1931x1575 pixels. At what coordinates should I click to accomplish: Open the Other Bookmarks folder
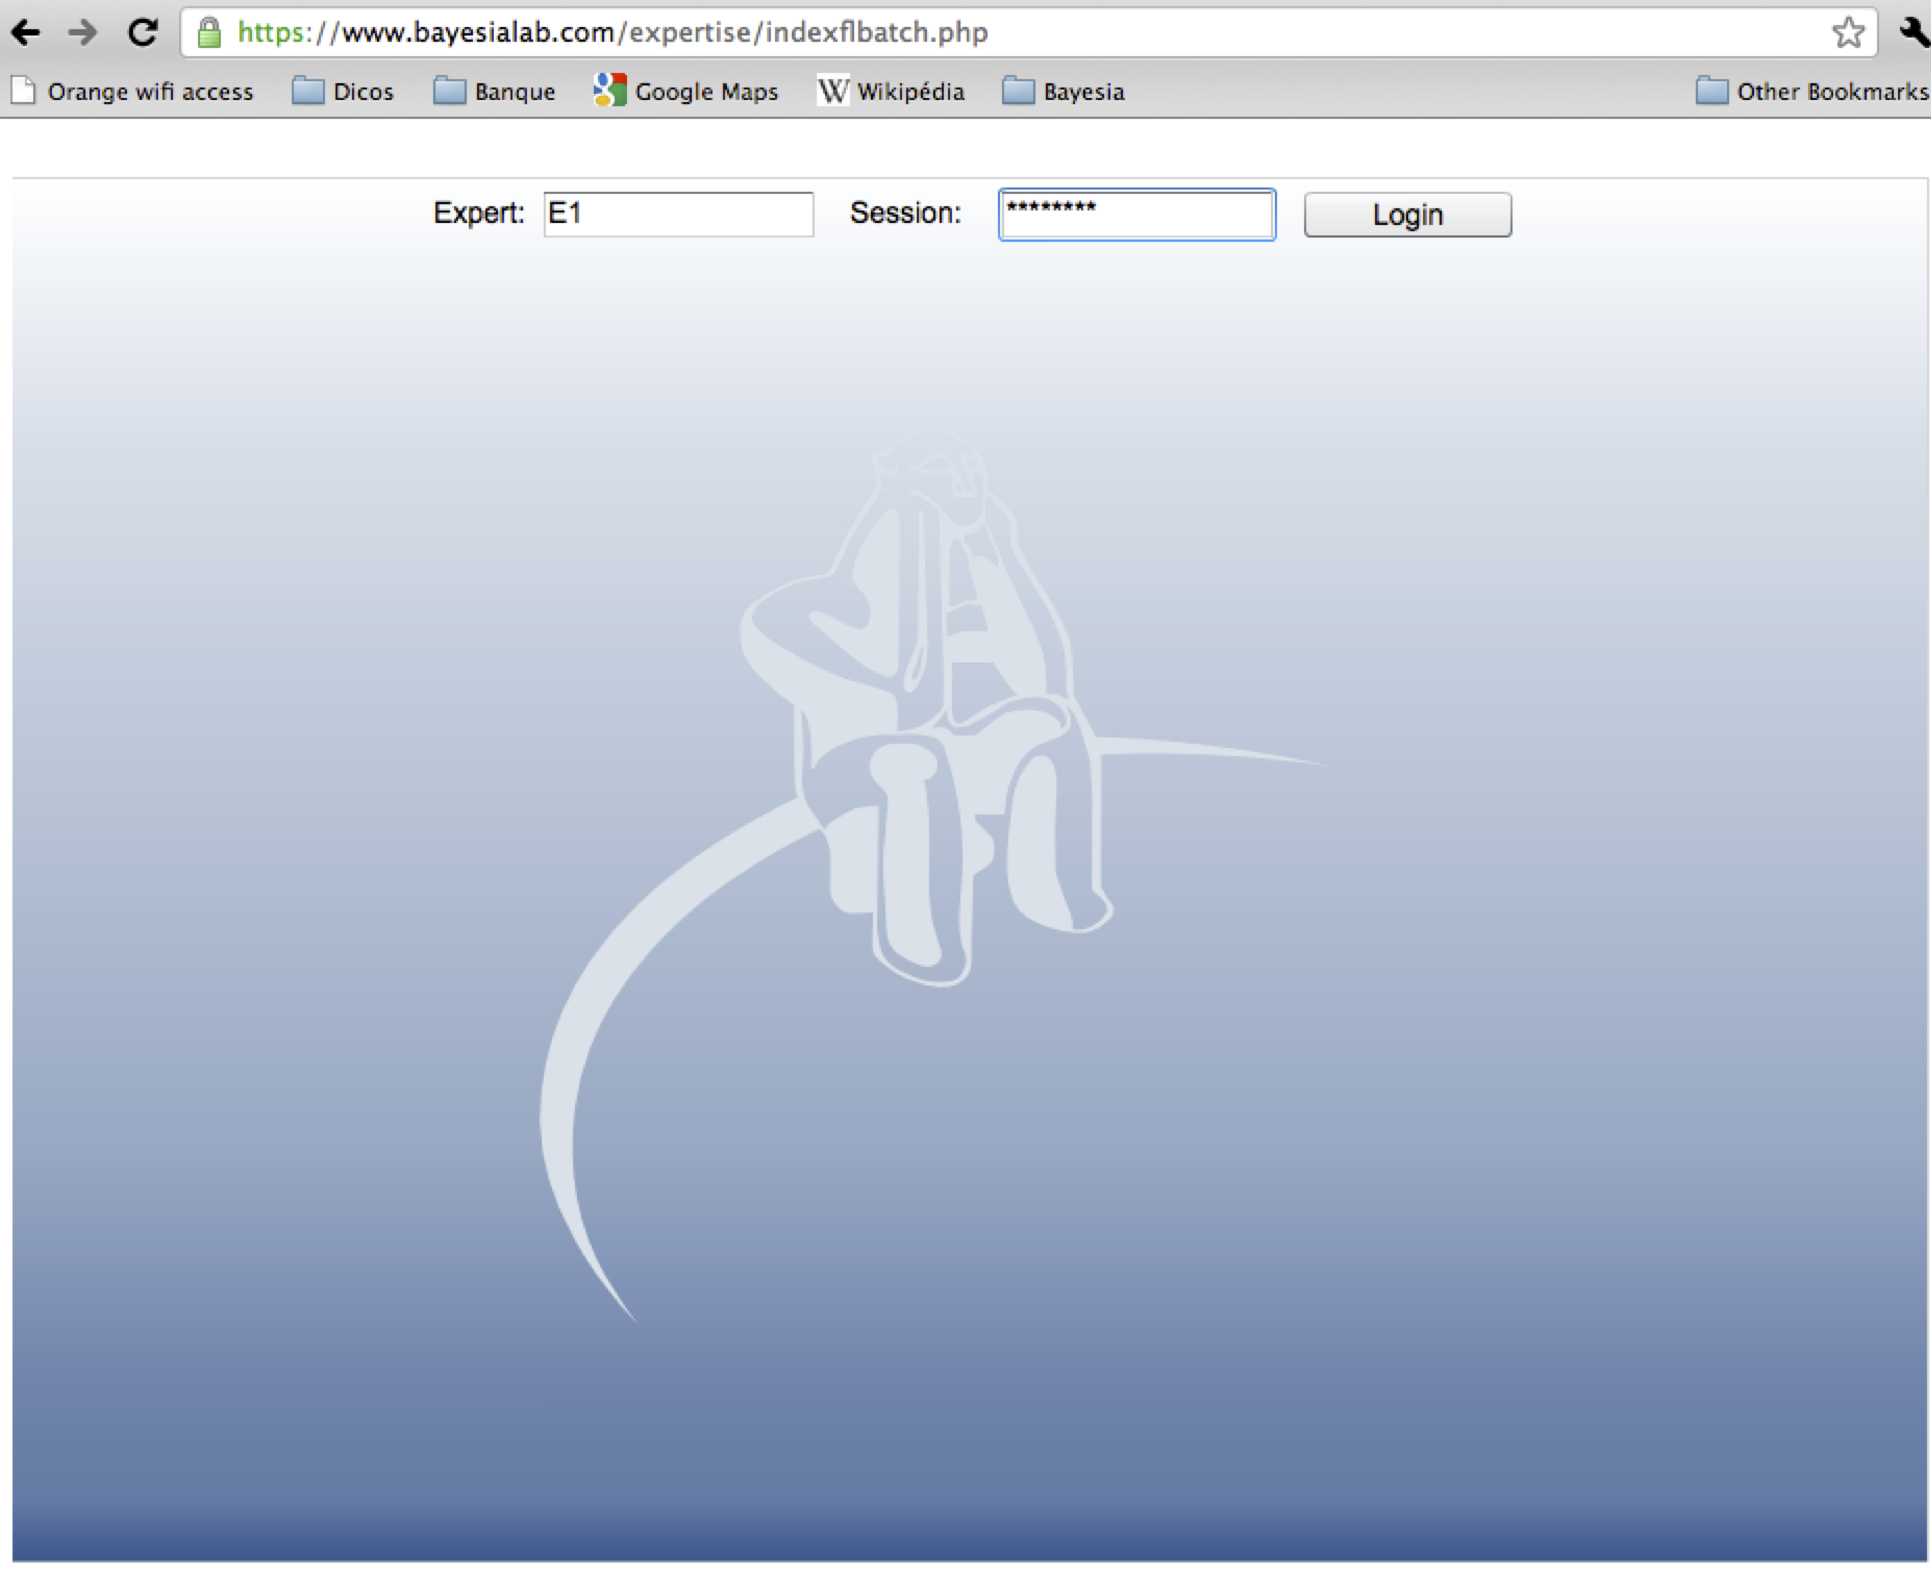[1812, 91]
